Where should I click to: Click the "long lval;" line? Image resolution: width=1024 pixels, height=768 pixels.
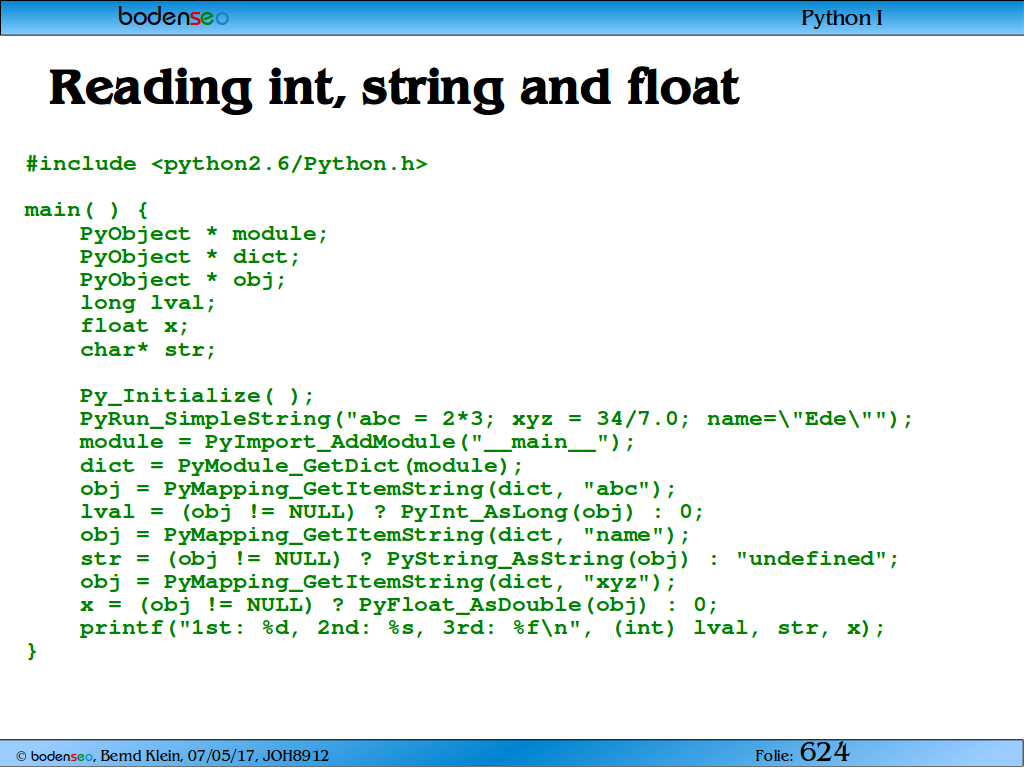[x=148, y=303]
